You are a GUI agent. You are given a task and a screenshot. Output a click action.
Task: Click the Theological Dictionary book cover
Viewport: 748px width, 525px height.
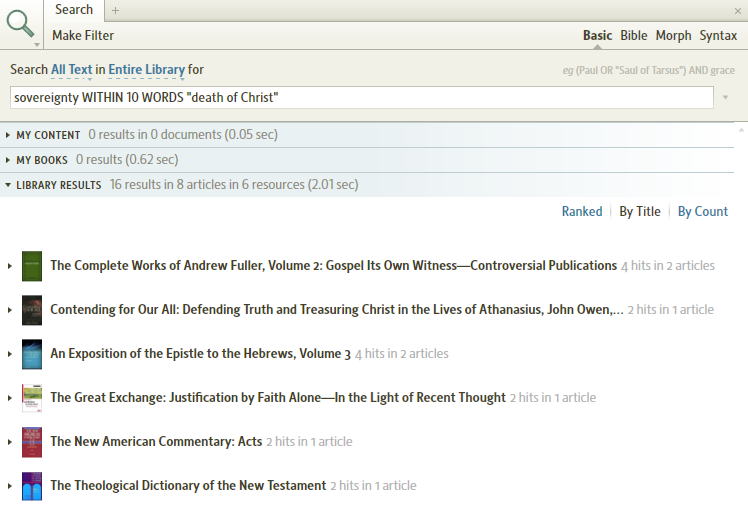[32, 486]
